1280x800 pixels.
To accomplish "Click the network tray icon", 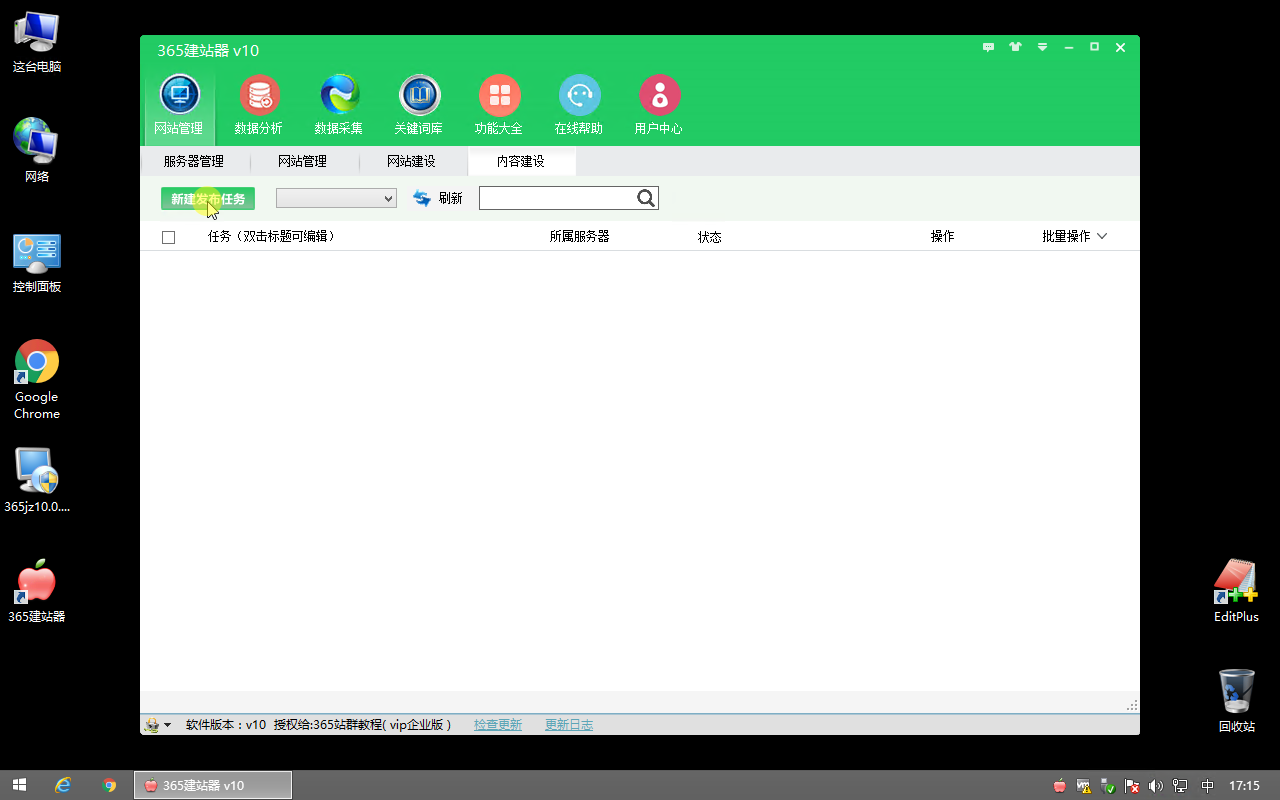I will coord(1180,786).
